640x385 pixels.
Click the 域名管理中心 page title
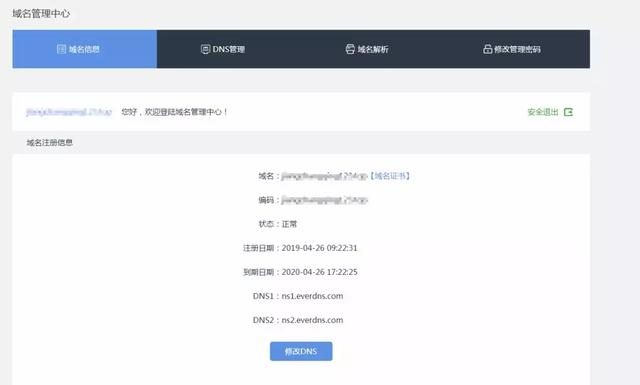coord(41,13)
